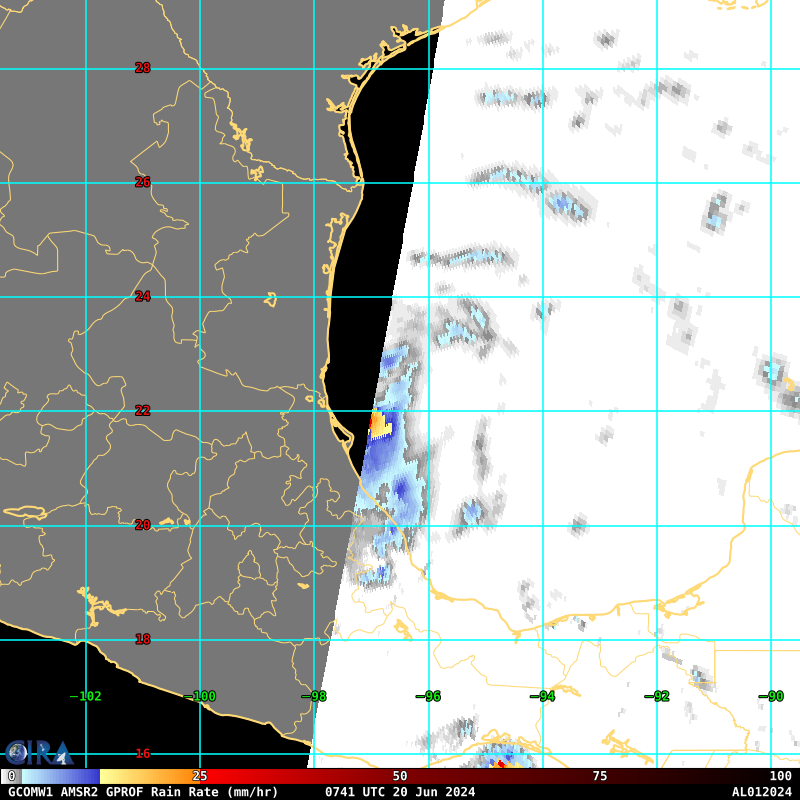Image resolution: width=800 pixels, height=800 pixels.
Task: Click the longitude label -100
Action: [x=199, y=696]
